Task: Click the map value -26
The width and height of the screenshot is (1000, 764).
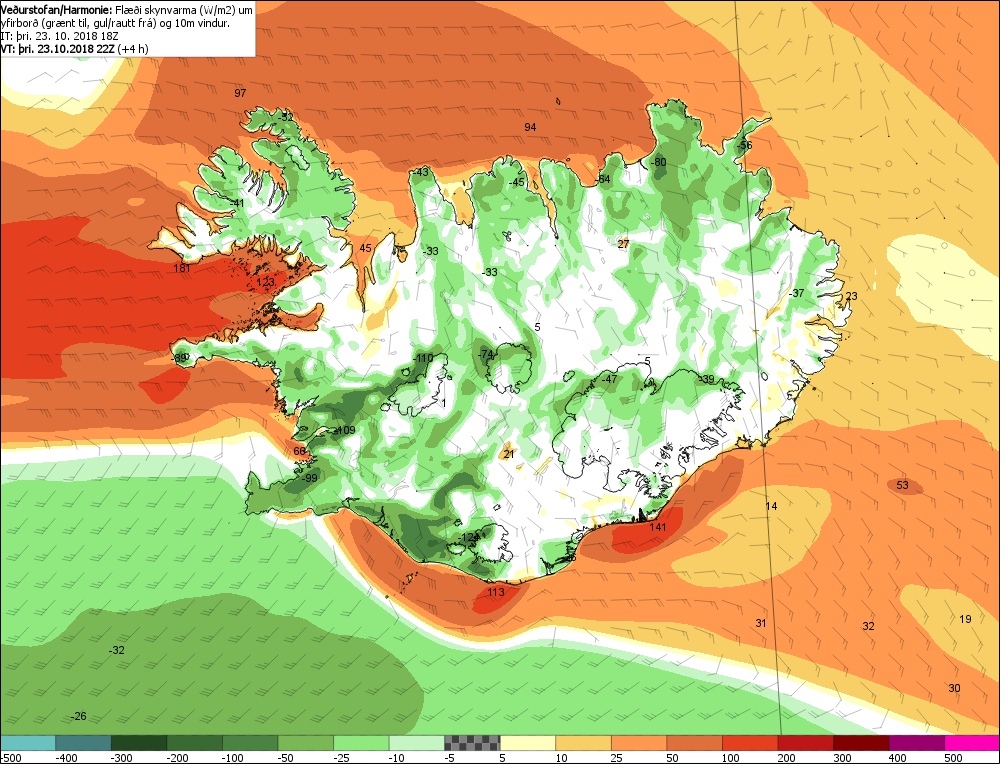Action: click(78, 716)
